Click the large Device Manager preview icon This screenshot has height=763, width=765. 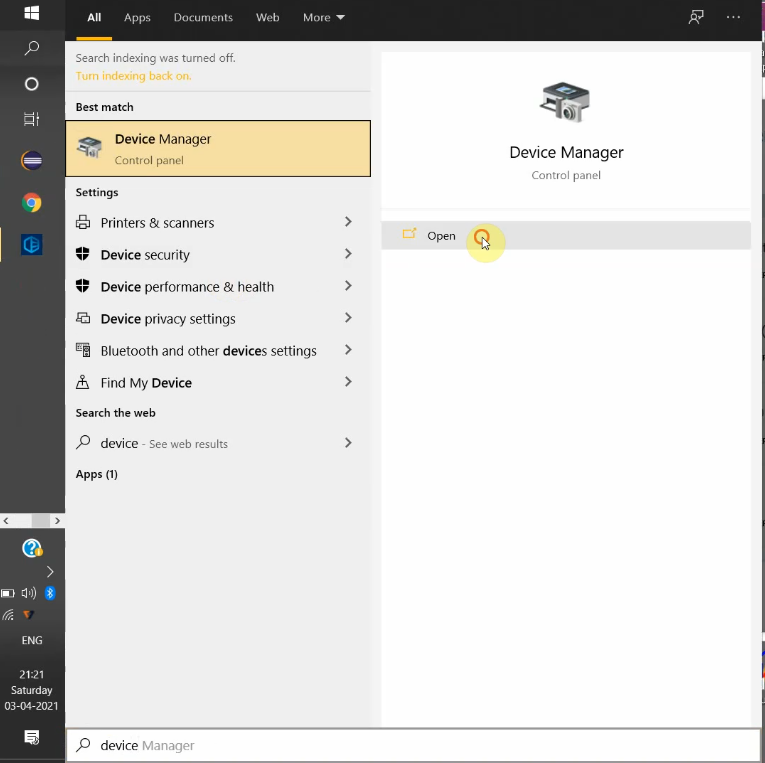[x=565, y=102]
